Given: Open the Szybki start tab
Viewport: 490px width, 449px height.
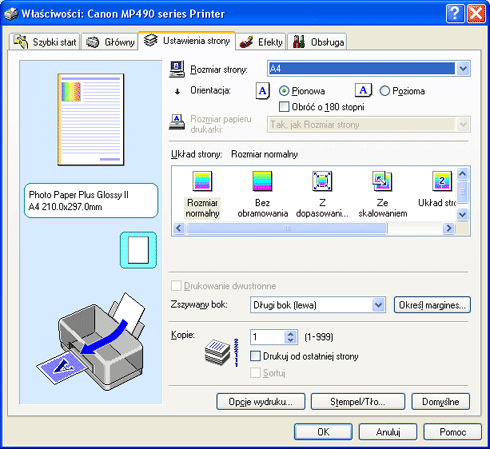Looking at the screenshot, I should (45, 42).
